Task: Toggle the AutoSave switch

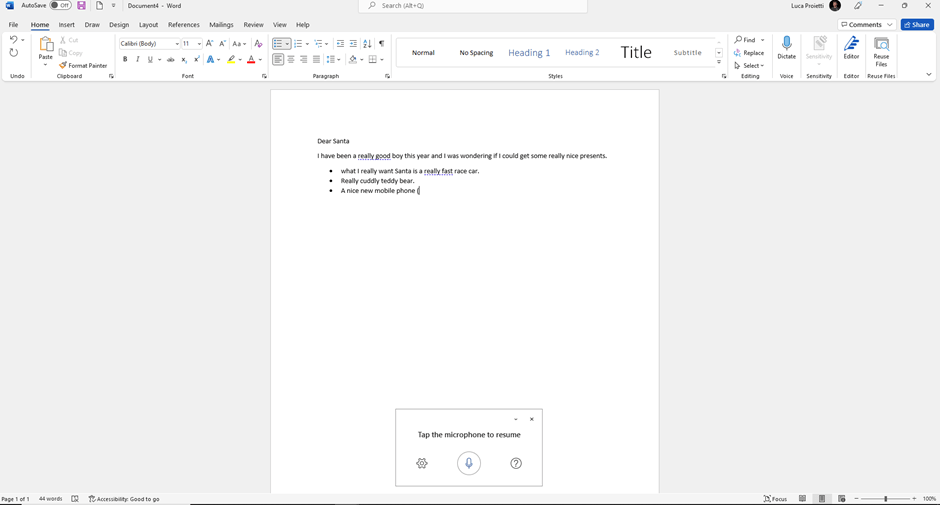Action: pyautogui.click(x=60, y=6)
